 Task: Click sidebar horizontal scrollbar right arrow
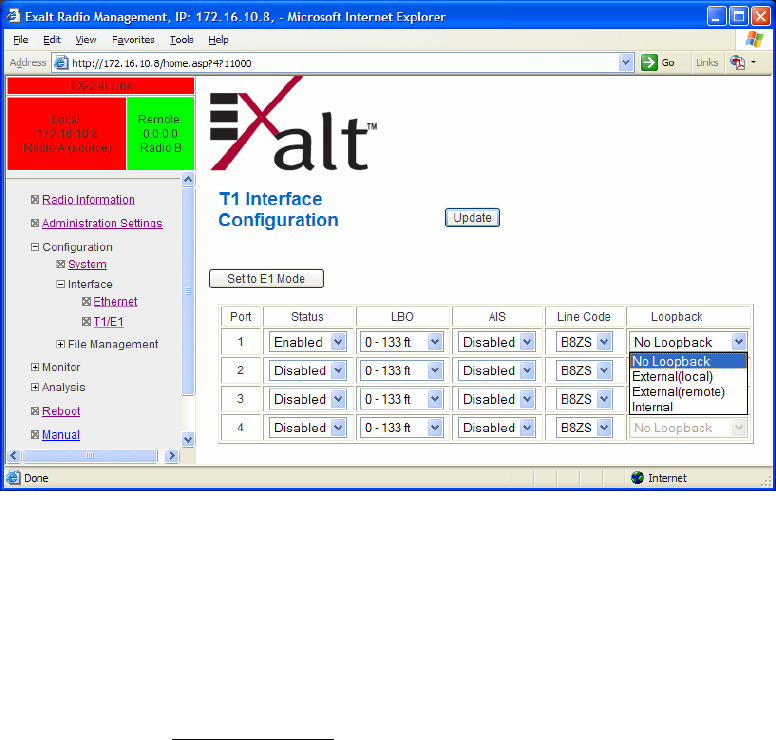[x=172, y=455]
